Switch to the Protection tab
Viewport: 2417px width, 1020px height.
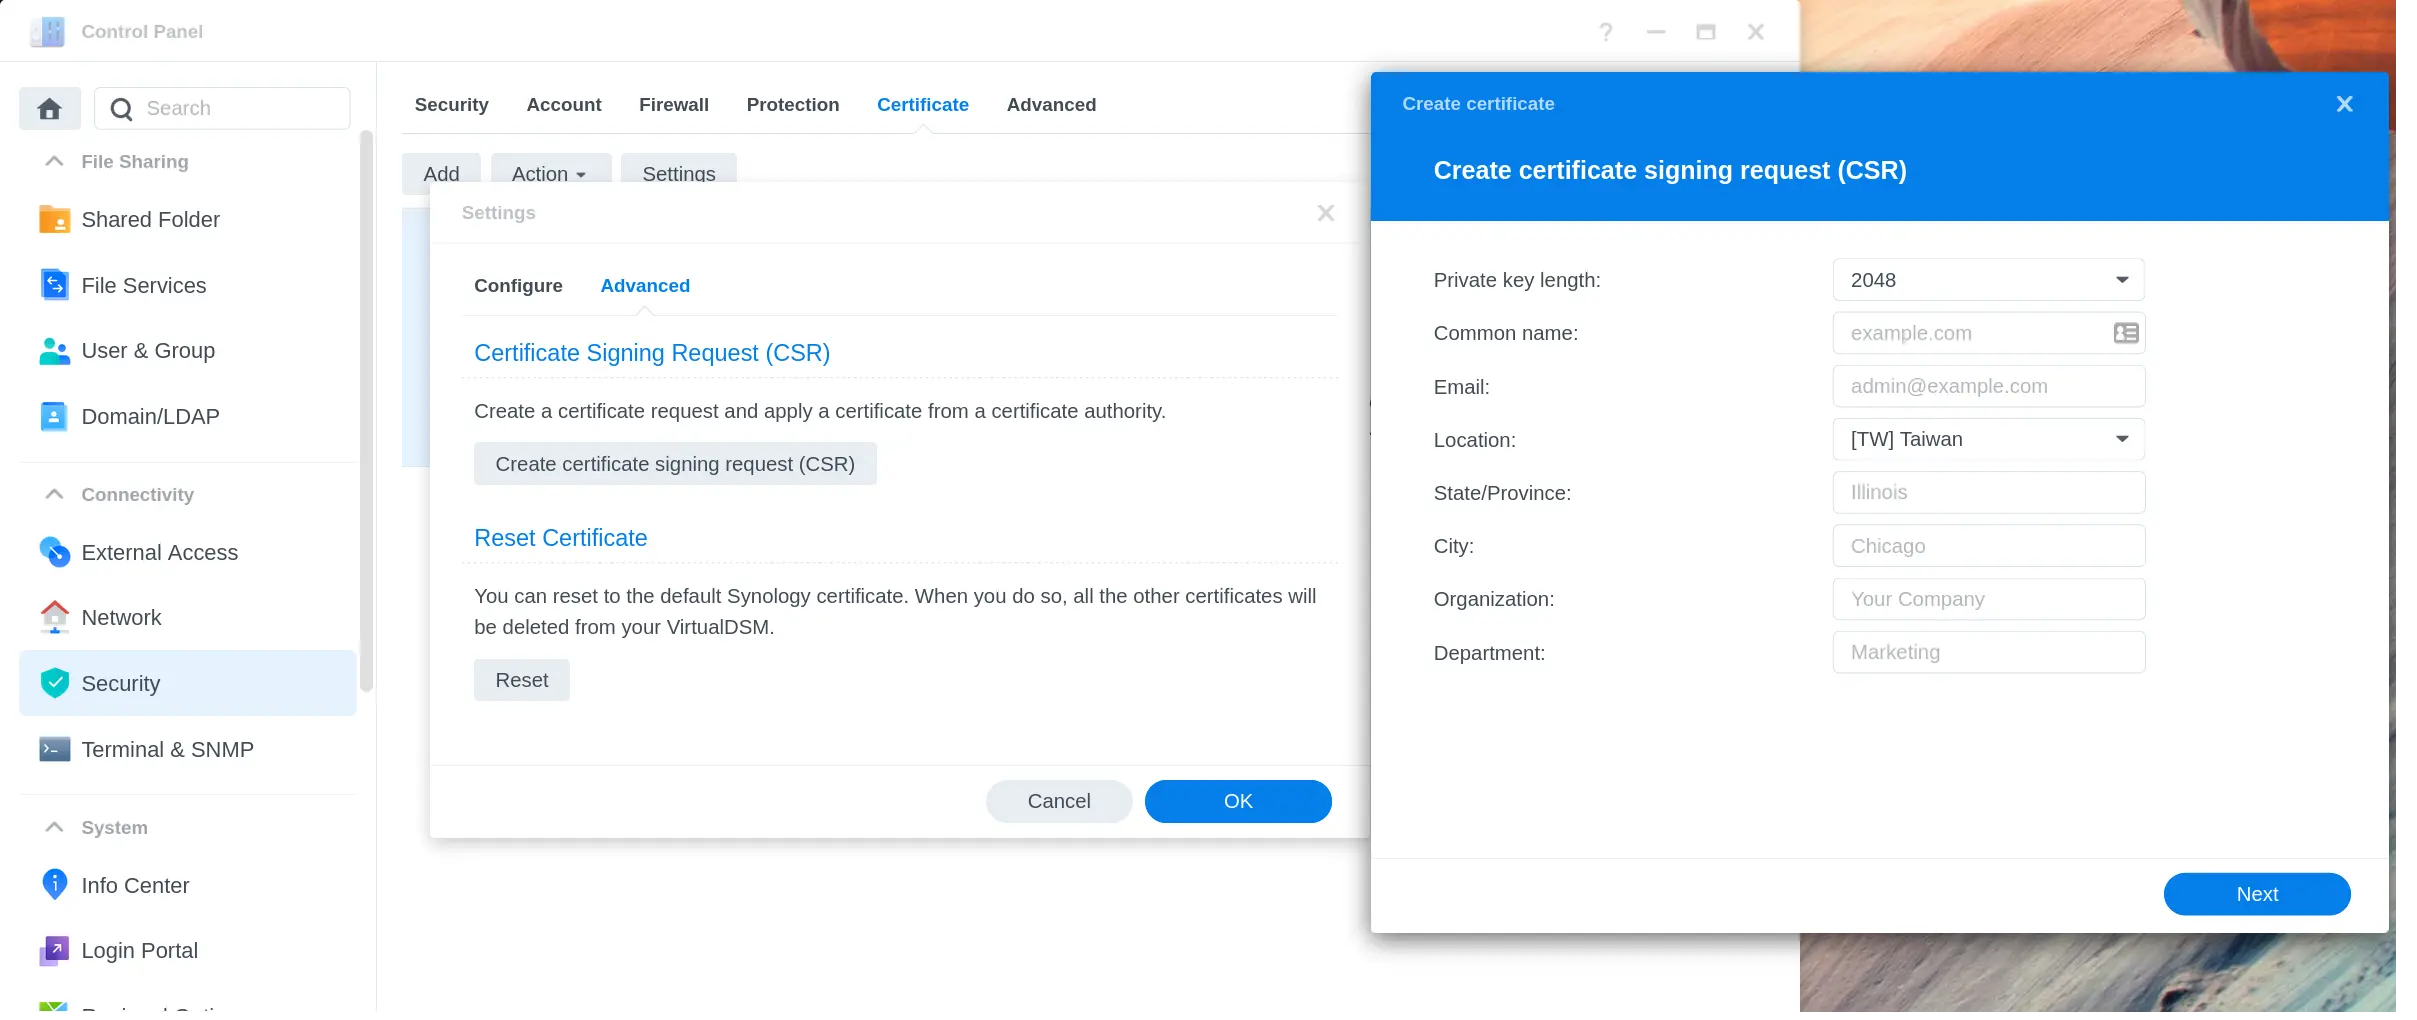point(793,104)
